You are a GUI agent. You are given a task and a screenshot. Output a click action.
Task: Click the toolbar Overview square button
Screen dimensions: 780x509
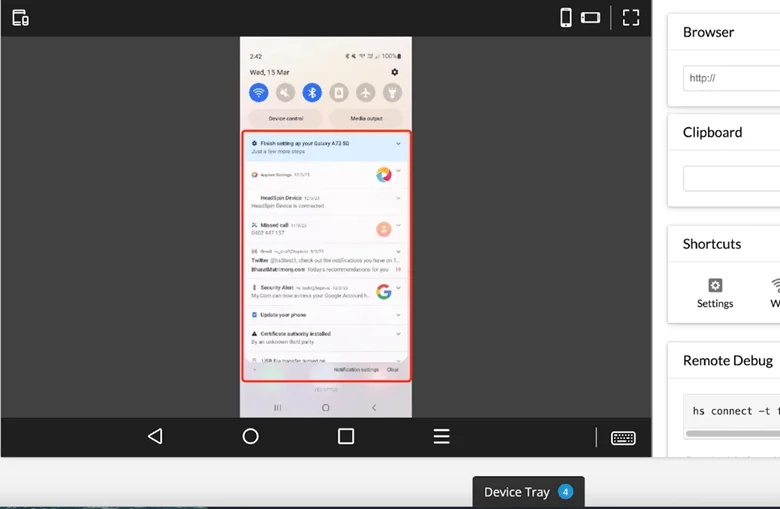(x=346, y=436)
